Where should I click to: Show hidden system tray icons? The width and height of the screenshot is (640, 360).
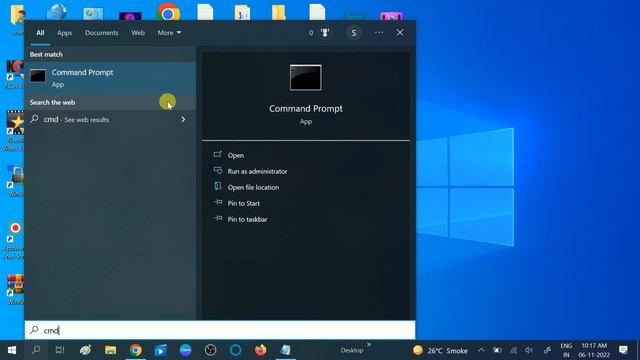(481, 350)
